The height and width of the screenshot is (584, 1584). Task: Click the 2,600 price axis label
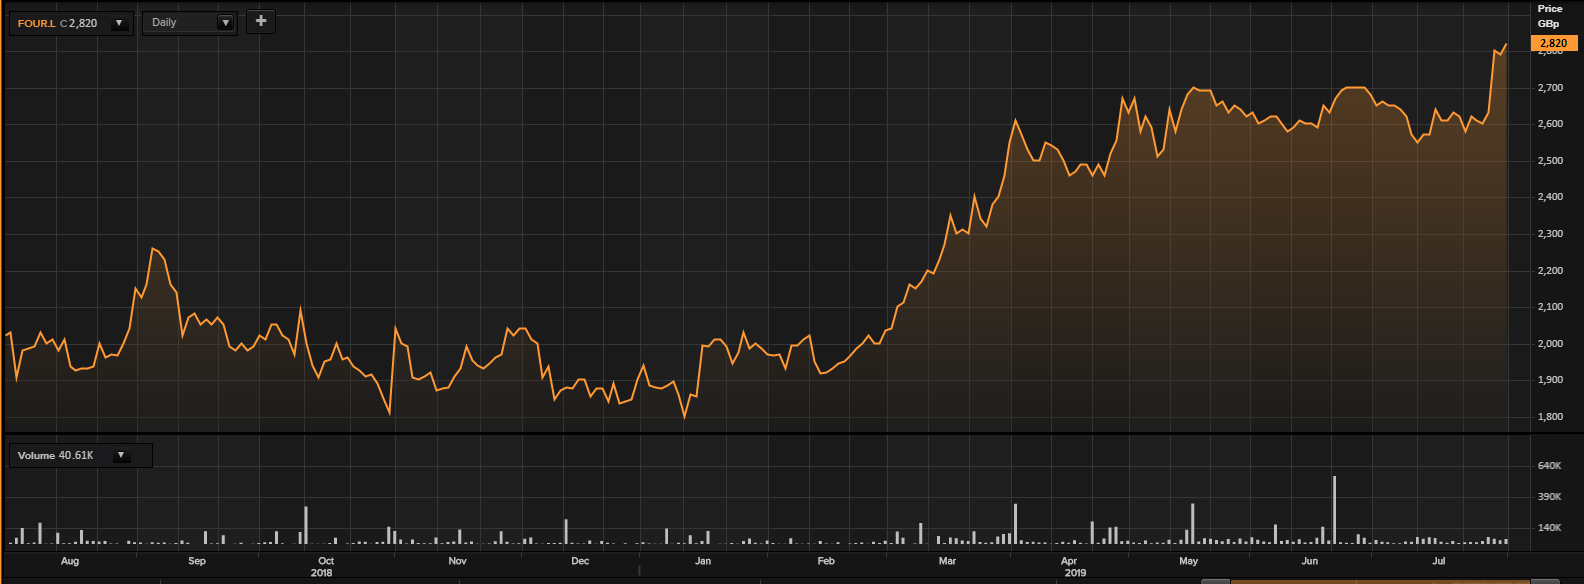1550,124
